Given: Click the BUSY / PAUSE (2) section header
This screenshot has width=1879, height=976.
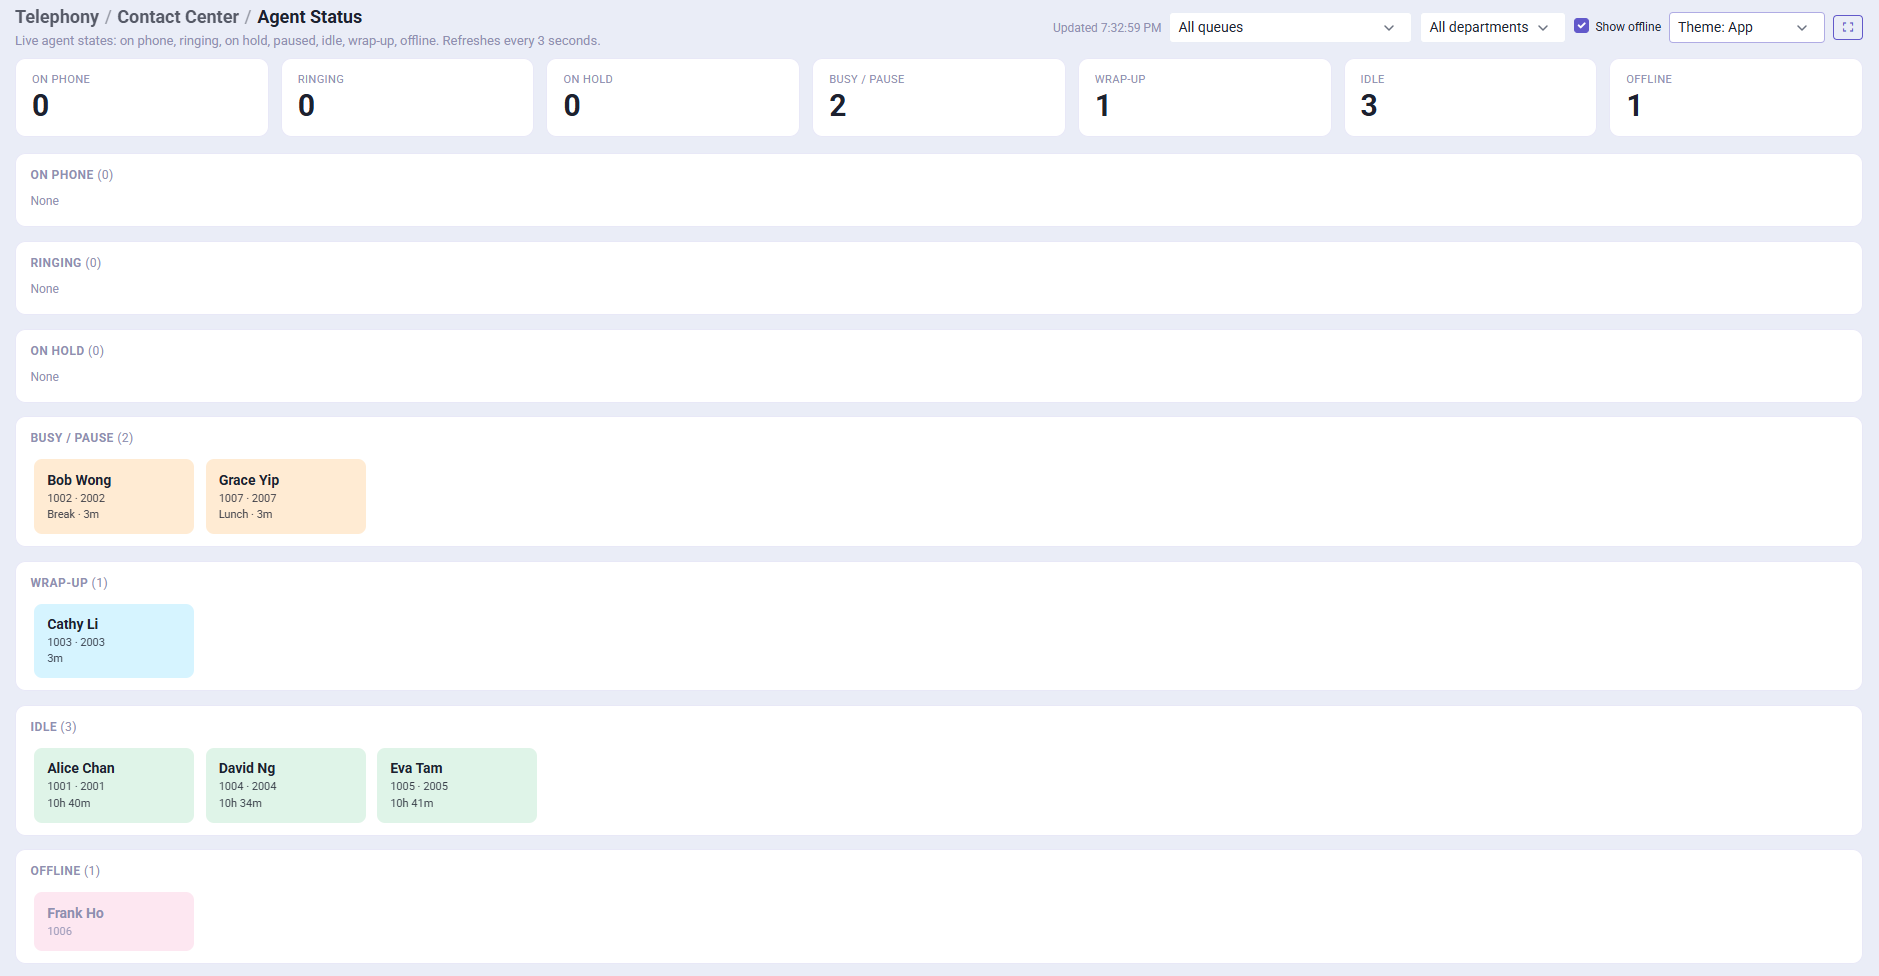Looking at the screenshot, I should 82,438.
